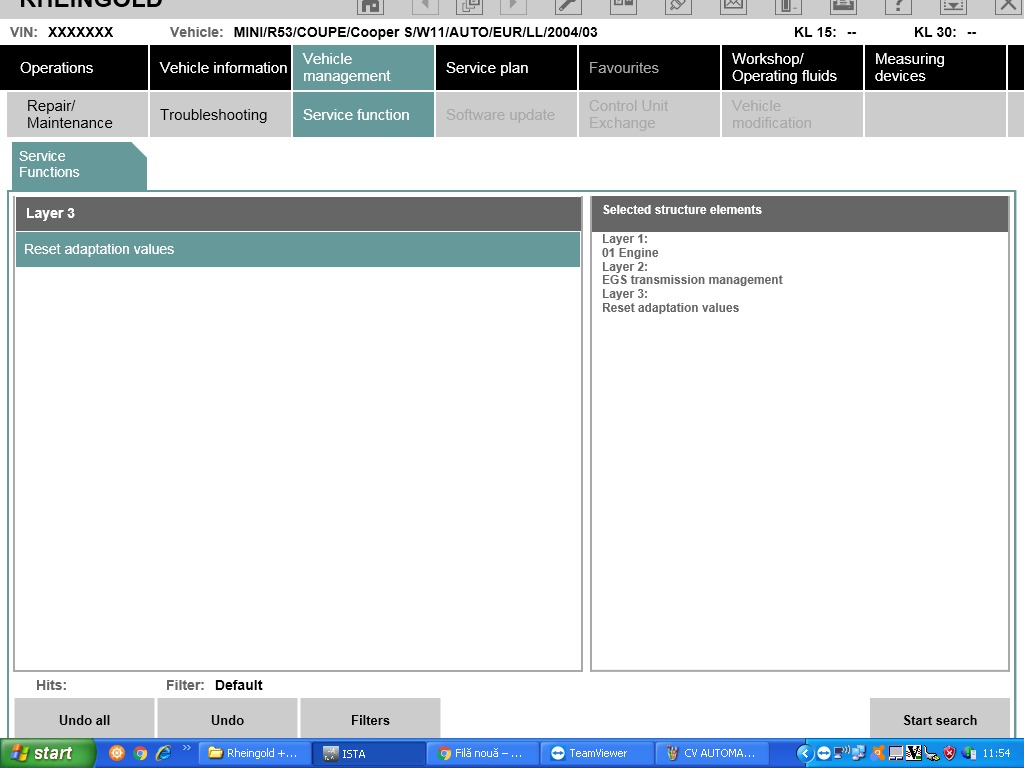Open Chrome from quick launch bar
This screenshot has width=1024, height=768.
point(140,753)
